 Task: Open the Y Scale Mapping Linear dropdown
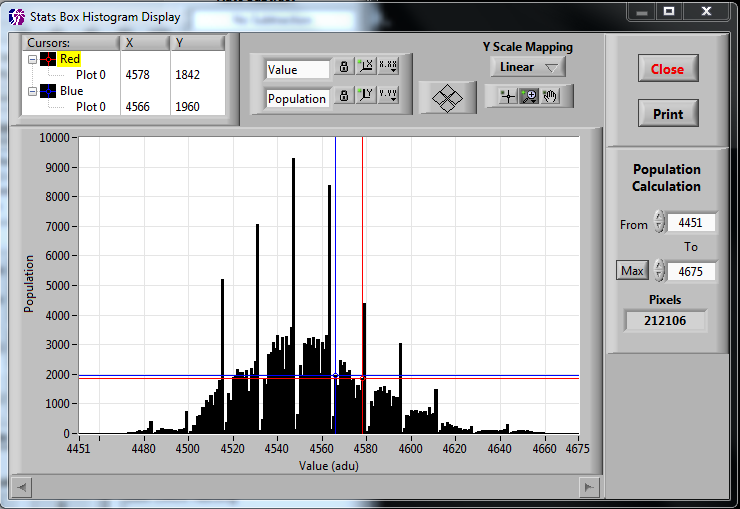click(528, 67)
